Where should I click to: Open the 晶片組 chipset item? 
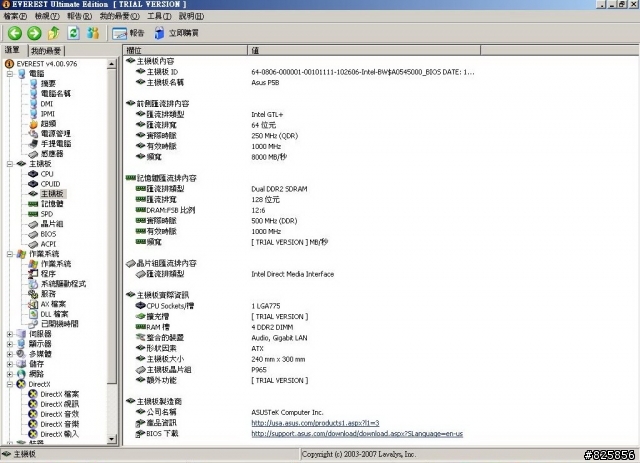click(52, 224)
